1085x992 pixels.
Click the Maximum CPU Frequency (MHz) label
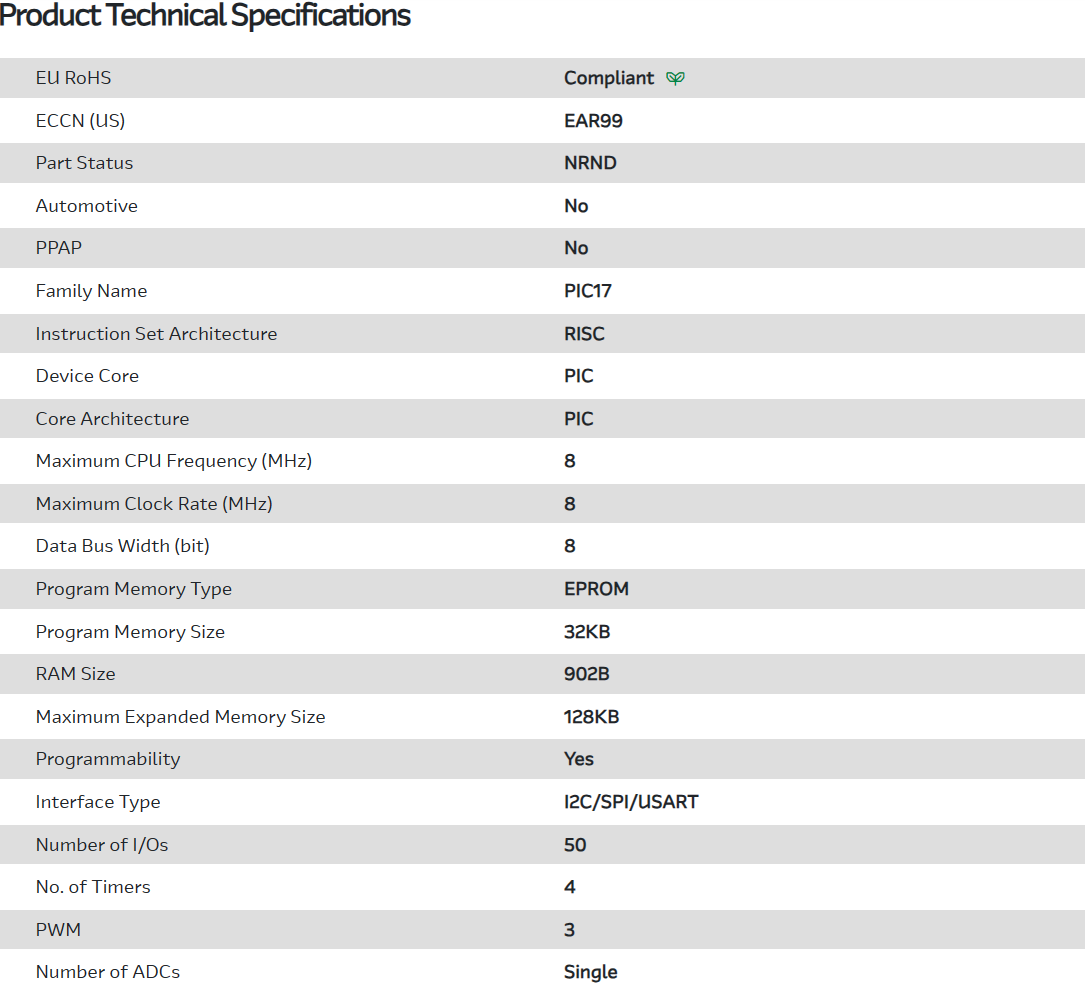[x=174, y=461]
